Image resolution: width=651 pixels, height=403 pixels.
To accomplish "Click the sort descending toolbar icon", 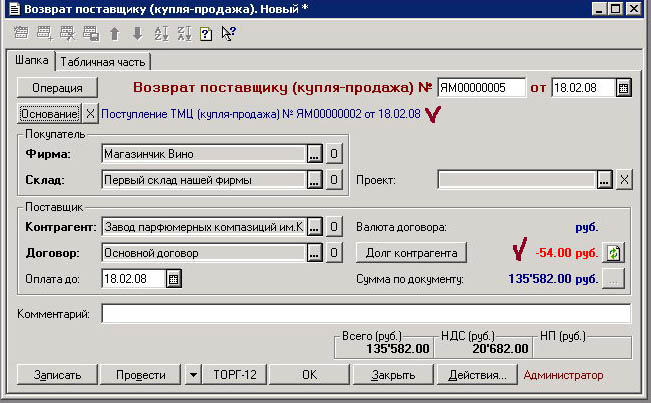I will [183, 33].
